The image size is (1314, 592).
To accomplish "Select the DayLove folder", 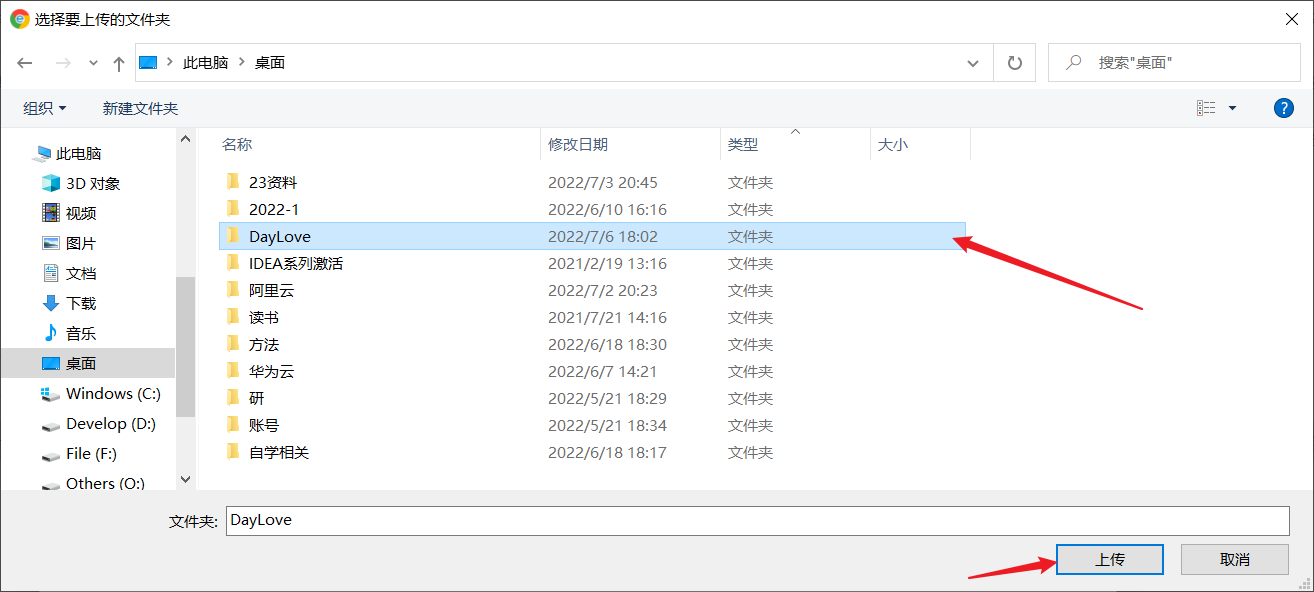I will 592,237.
